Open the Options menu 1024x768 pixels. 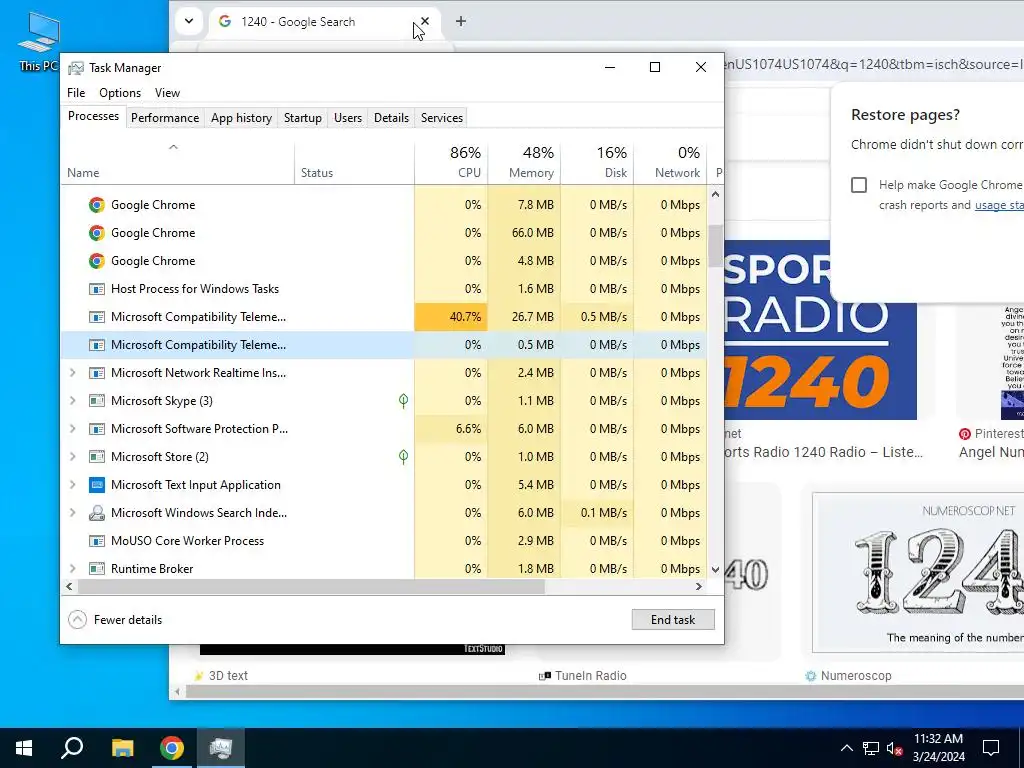point(120,93)
